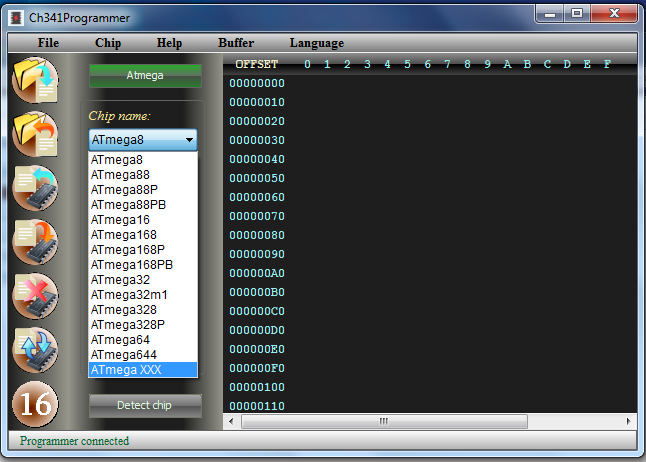Select ATmega168P in the dropdown
Viewport: 646px width, 462px height.
pyautogui.click(x=143, y=250)
